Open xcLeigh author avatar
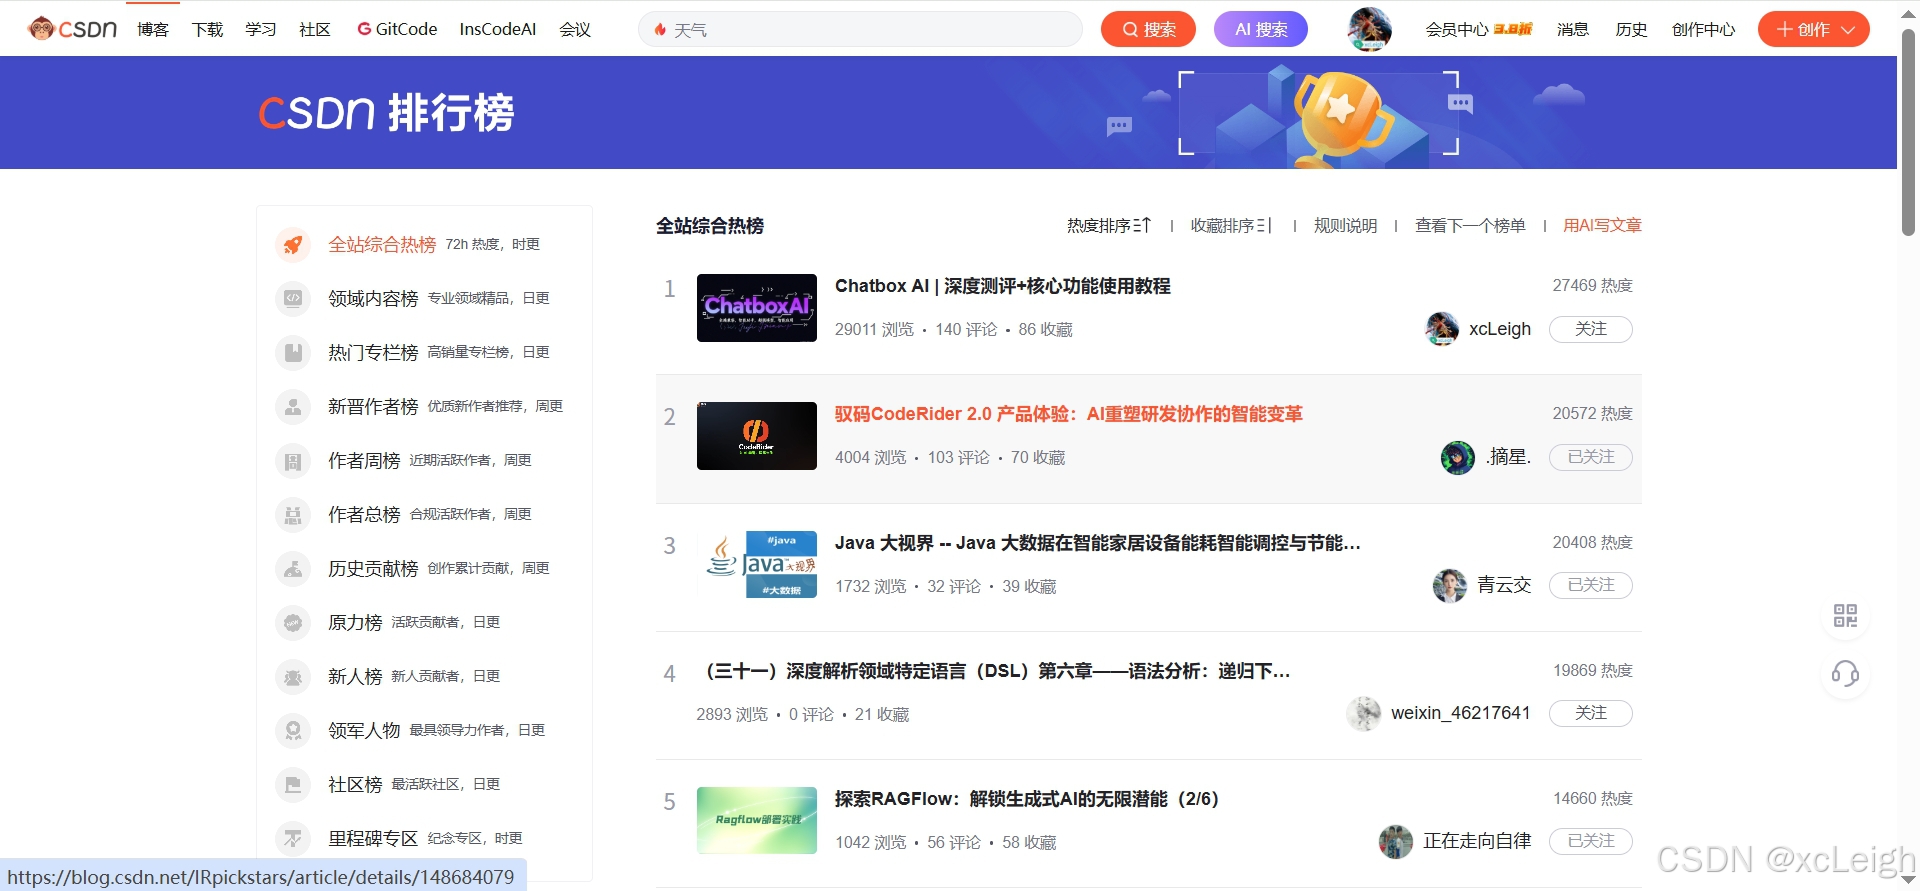This screenshot has width=1920, height=891. coord(1441,329)
